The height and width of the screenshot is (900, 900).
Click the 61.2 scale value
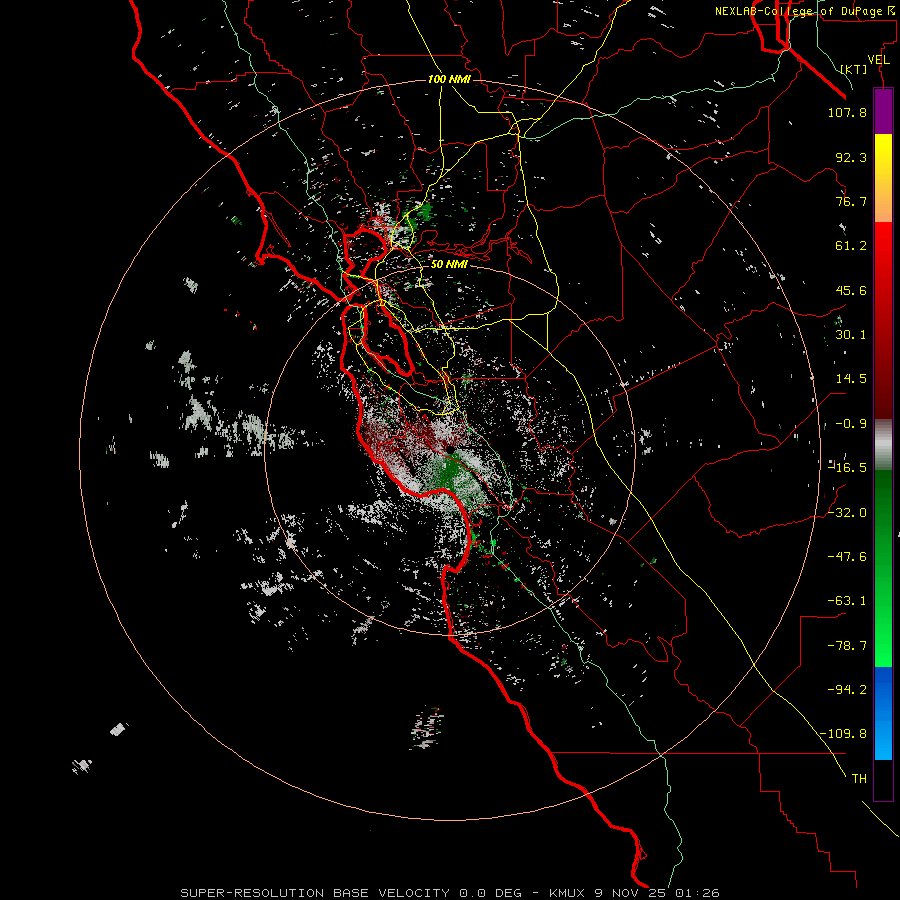coord(851,246)
